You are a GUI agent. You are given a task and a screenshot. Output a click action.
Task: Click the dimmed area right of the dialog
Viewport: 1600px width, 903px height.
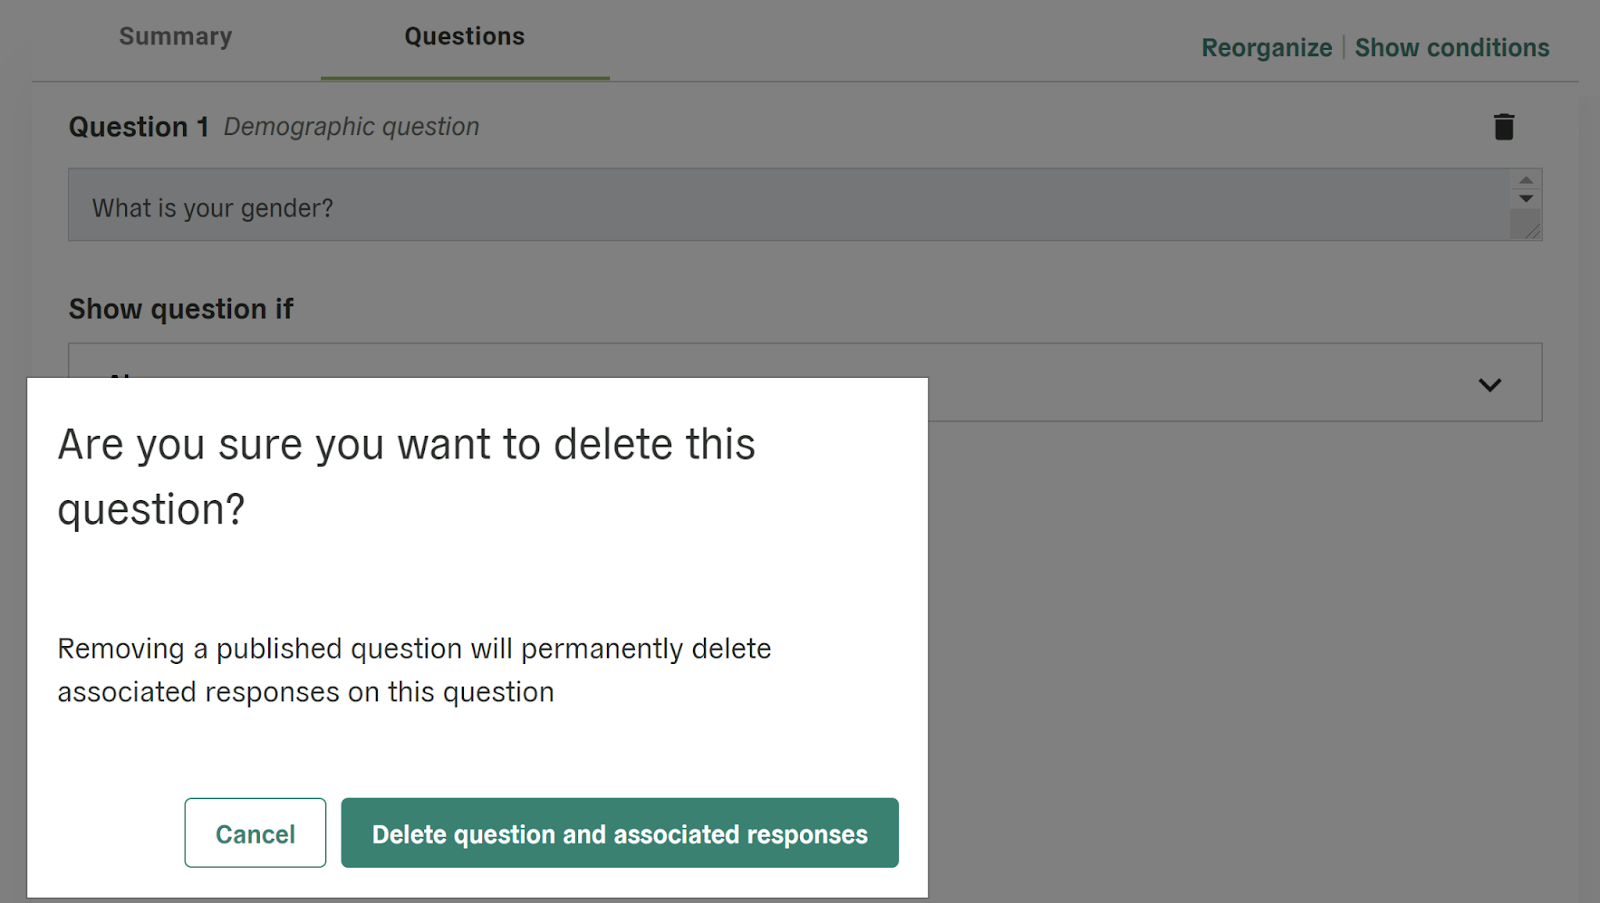point(1250,650)
